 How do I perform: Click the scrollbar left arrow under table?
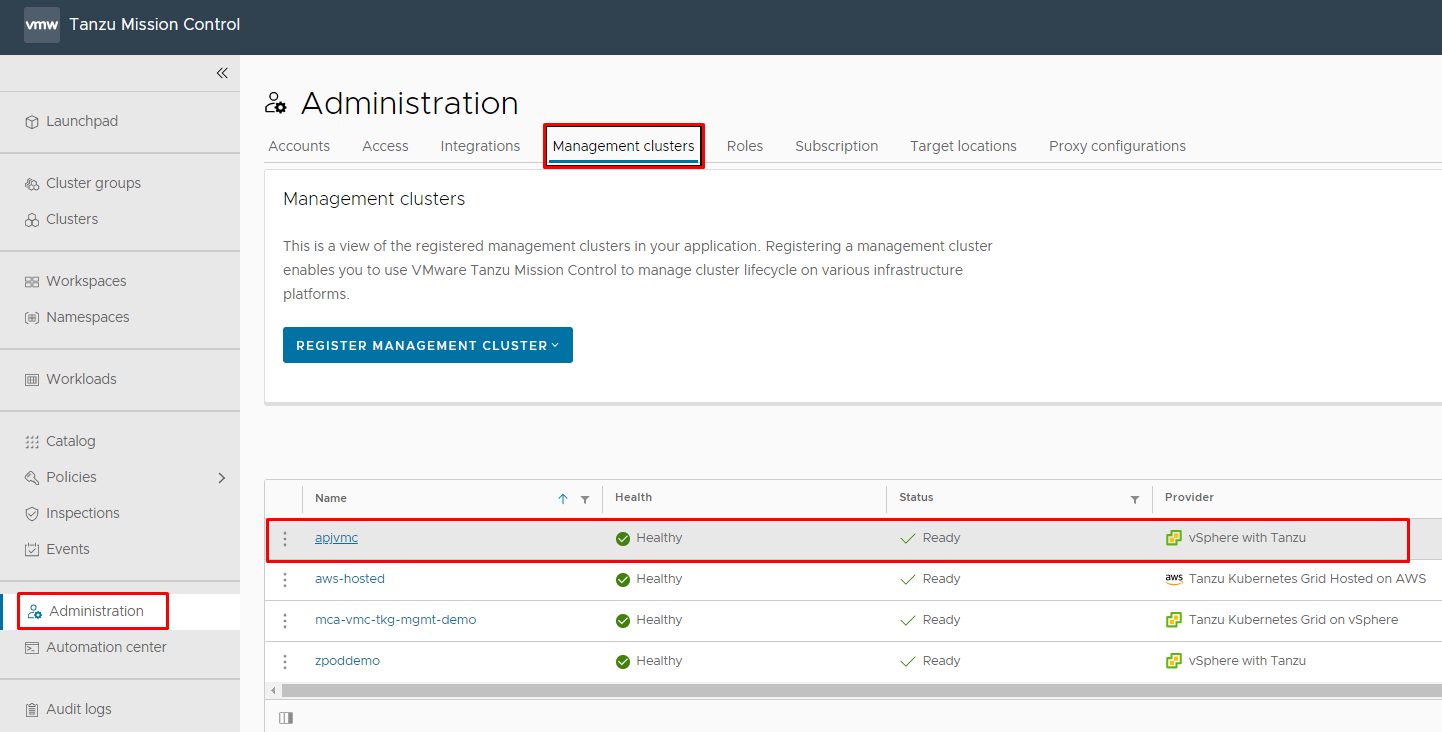click(272, 691)
